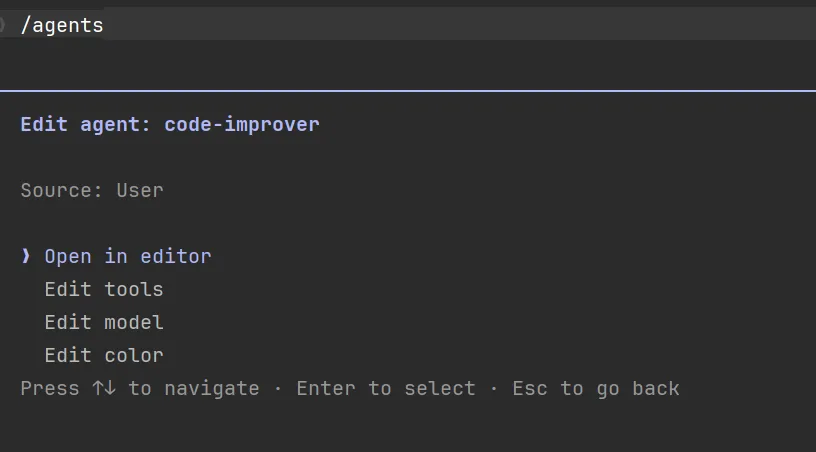The height and width of the screenshot is (452, 816).
Task: Select the Edit color option
Action: point(104,355)
